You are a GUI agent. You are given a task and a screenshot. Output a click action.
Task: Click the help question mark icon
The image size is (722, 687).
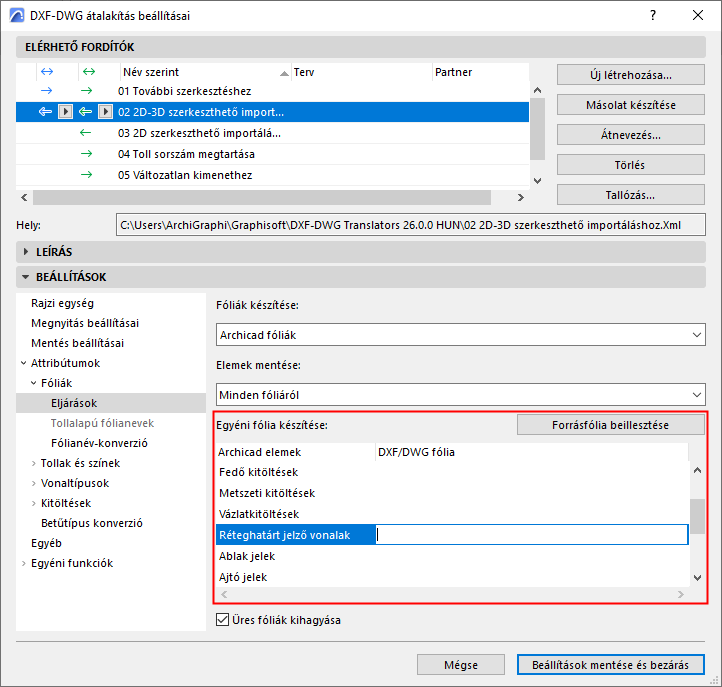click(x=652, y=15)
